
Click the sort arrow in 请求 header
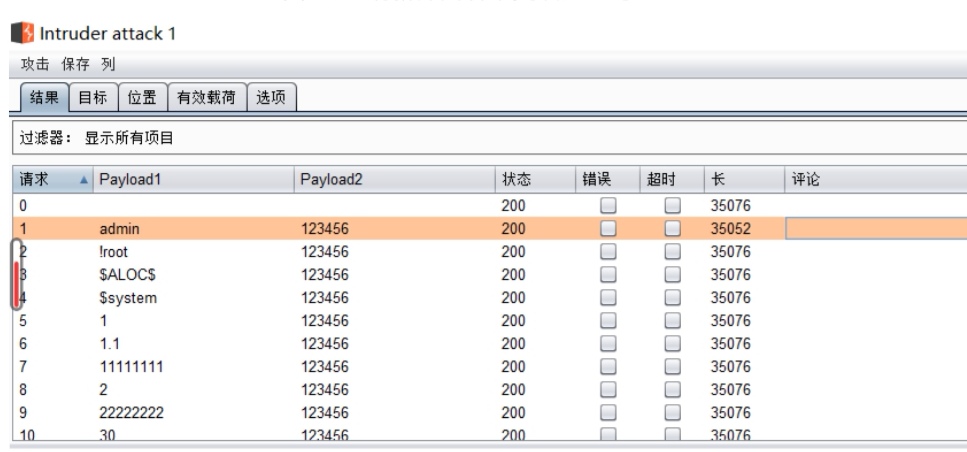point(84,180)
